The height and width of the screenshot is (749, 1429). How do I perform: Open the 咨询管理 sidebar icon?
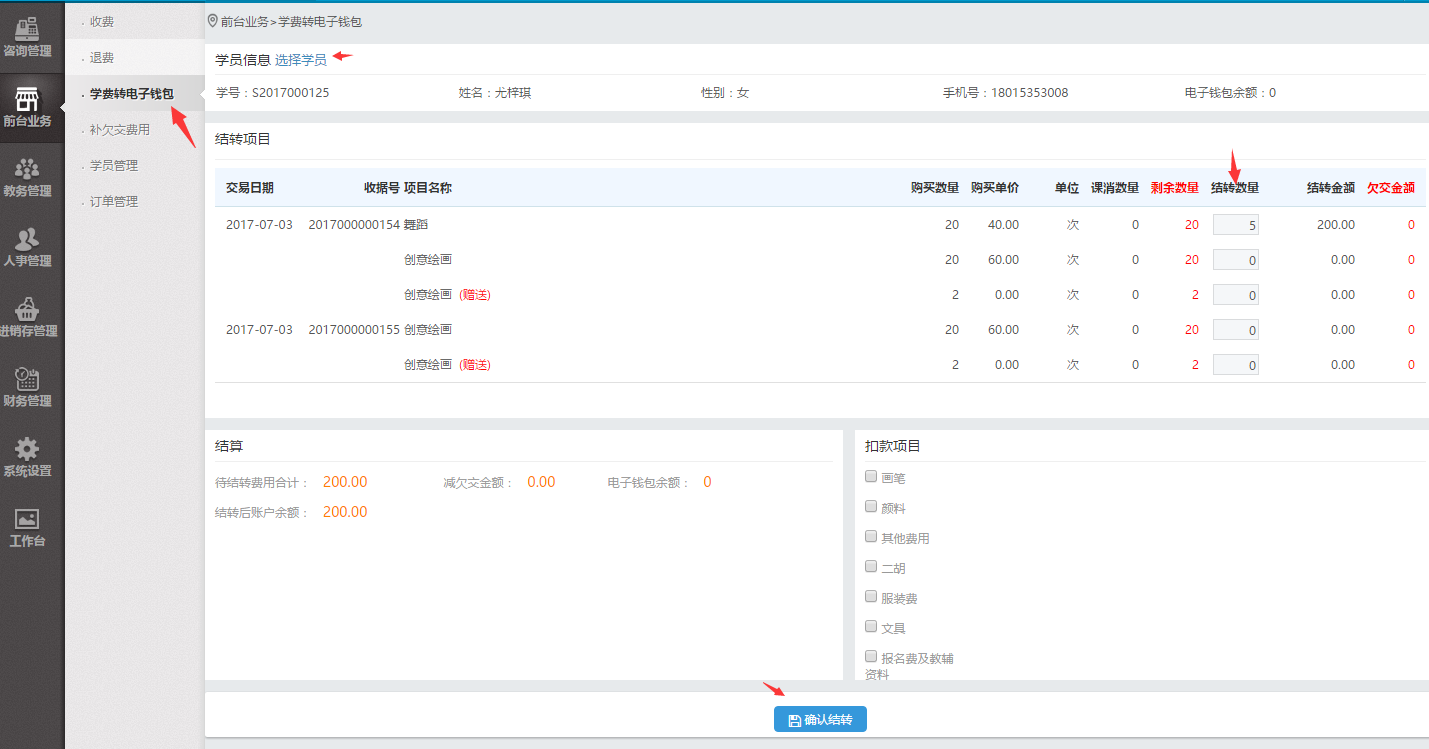click(x=27, y=28)
